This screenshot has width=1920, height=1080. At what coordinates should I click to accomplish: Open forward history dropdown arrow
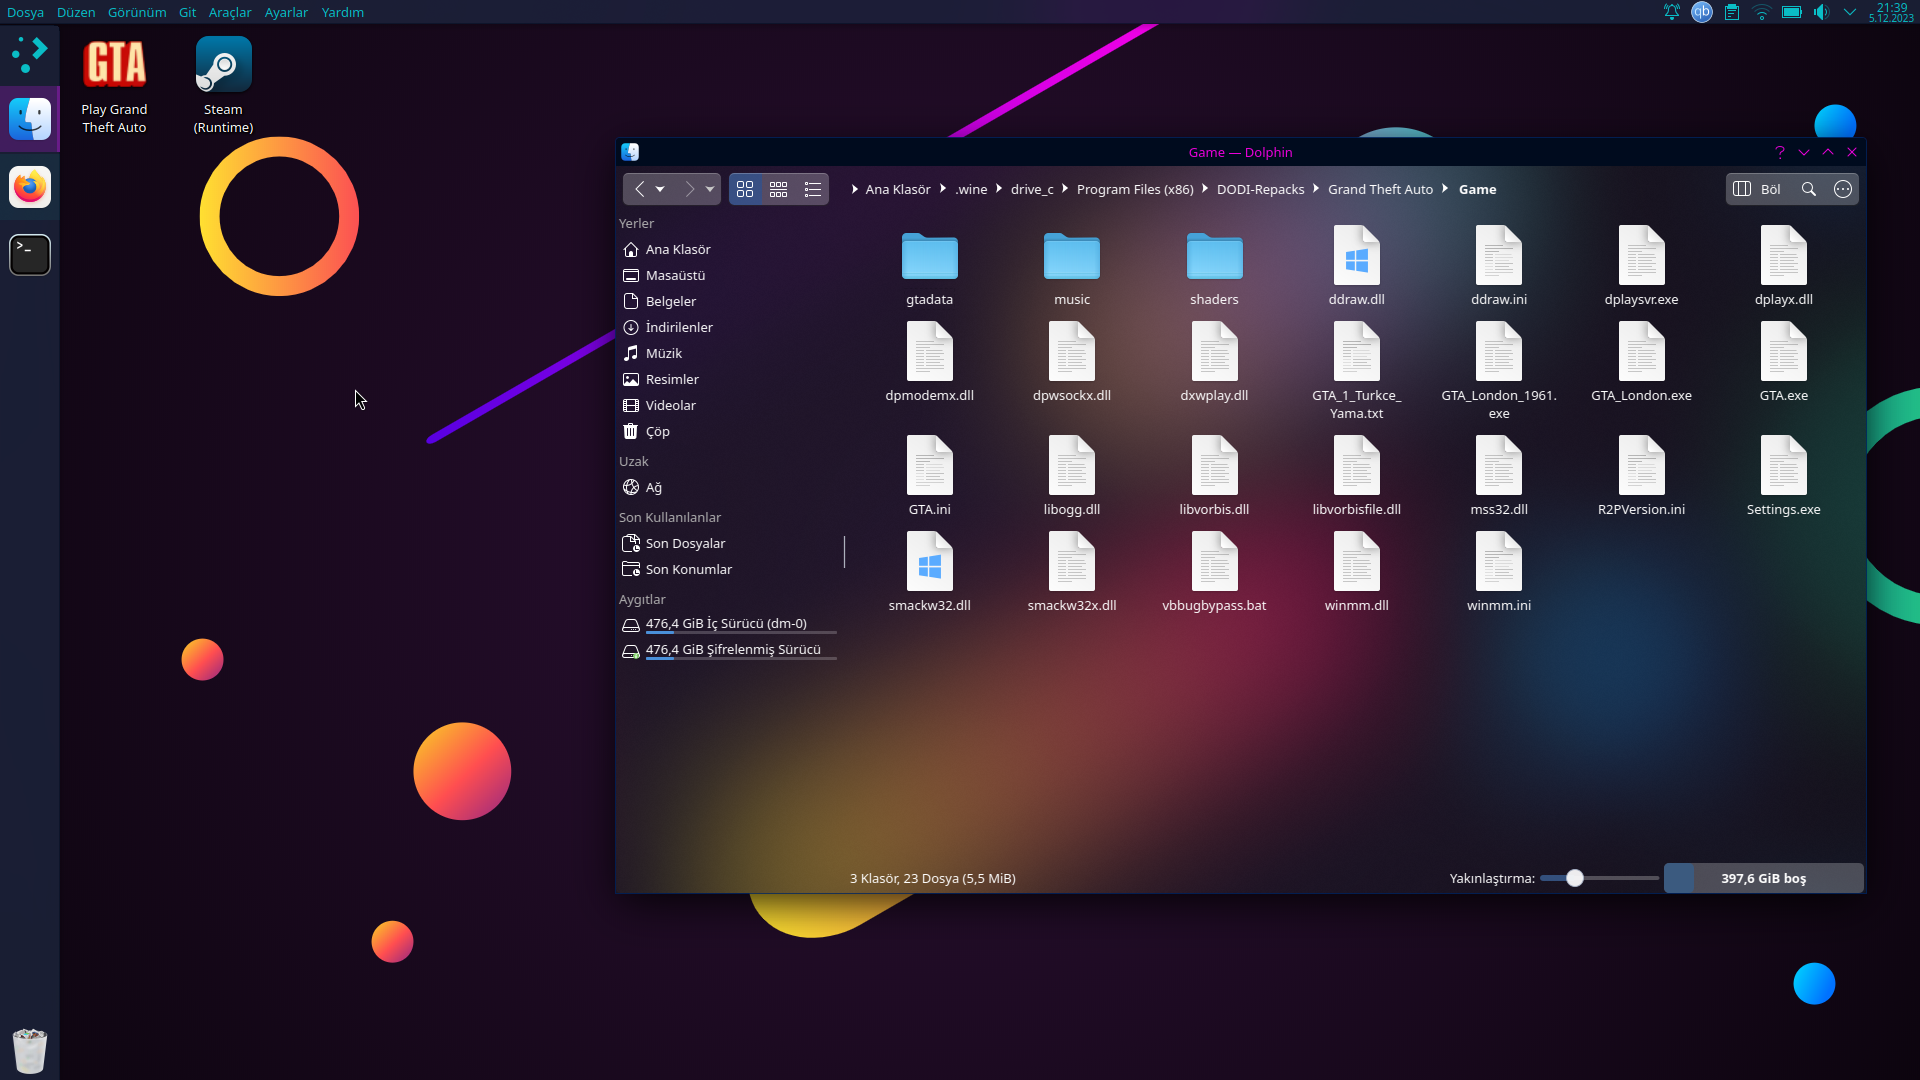(710, 189)
